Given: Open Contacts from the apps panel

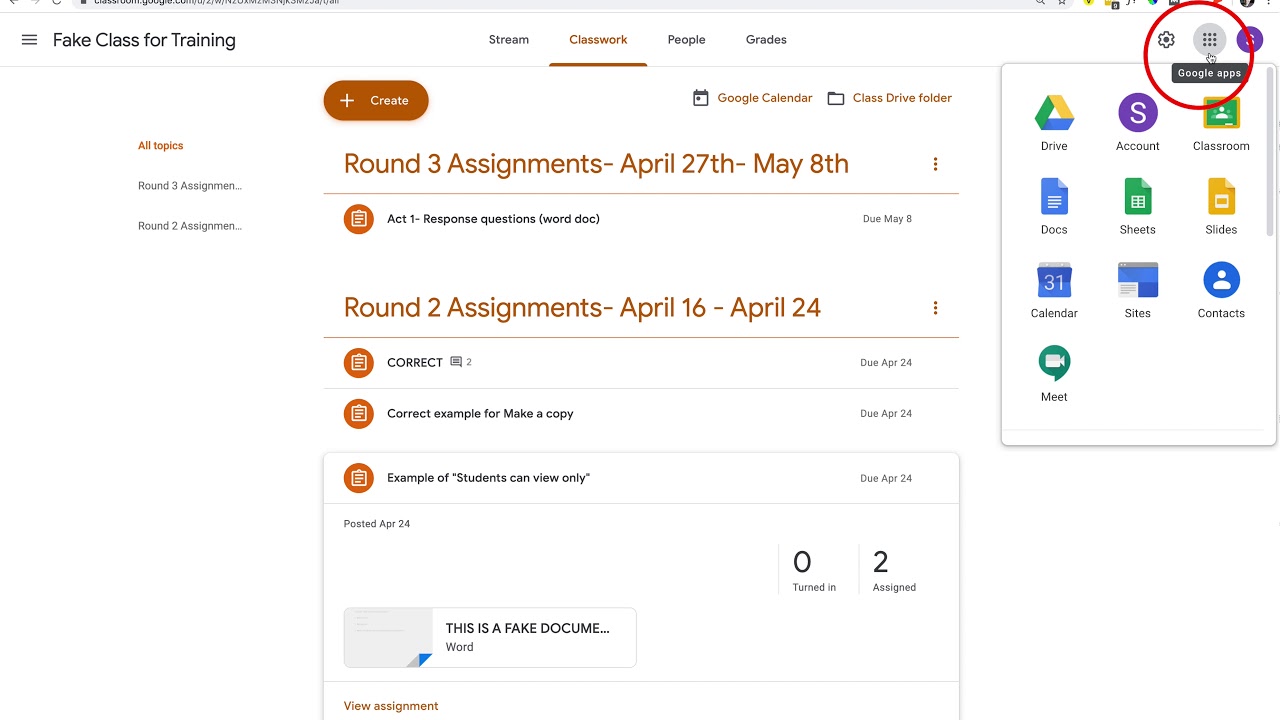Looking at the screenshot, I should coord(1221,291).
